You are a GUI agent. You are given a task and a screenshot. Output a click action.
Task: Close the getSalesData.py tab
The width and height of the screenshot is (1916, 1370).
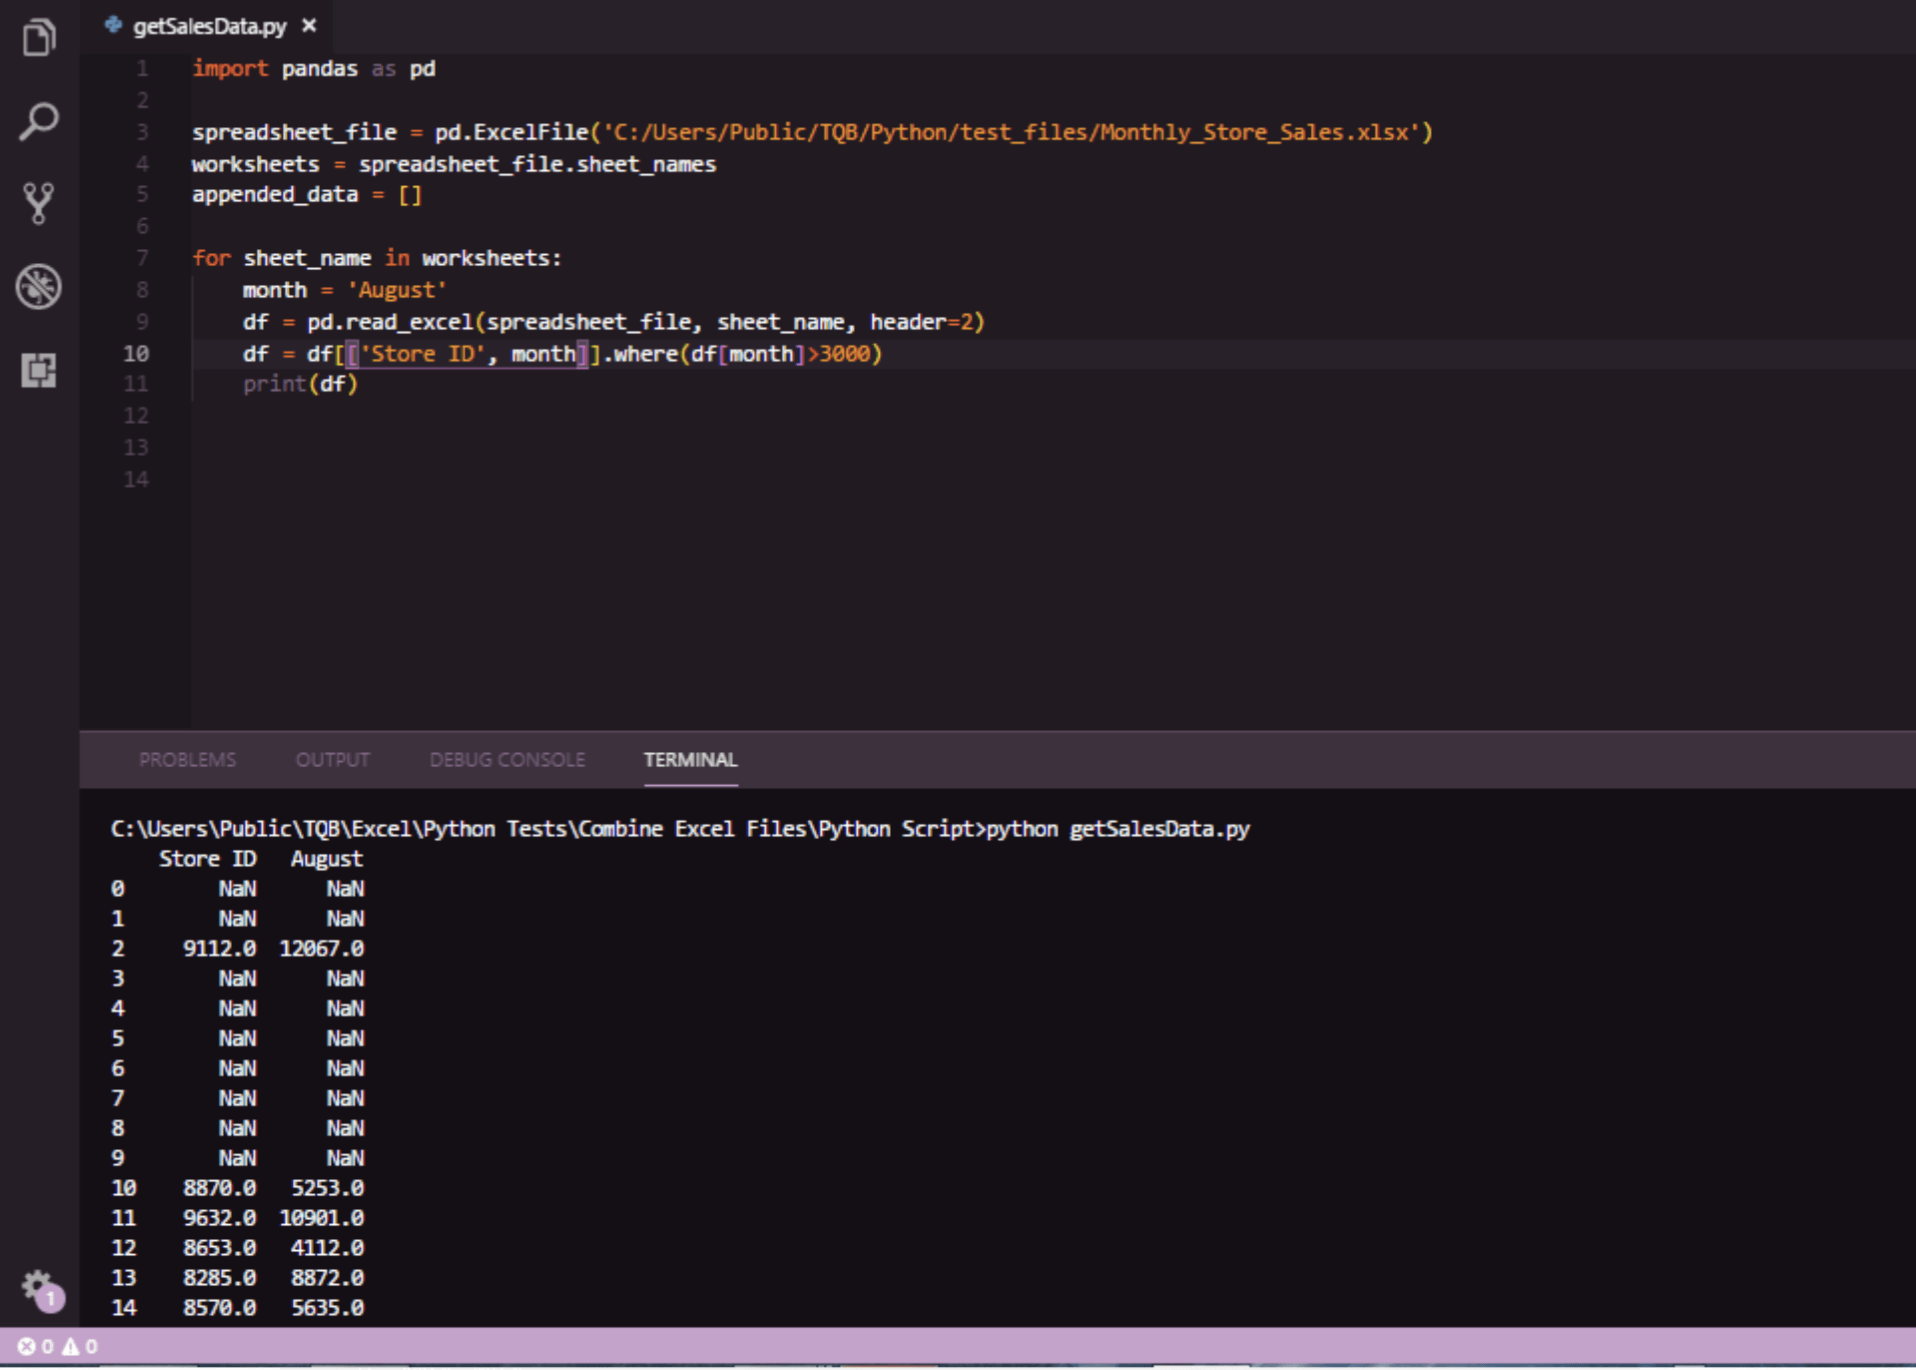click(308, 25)
